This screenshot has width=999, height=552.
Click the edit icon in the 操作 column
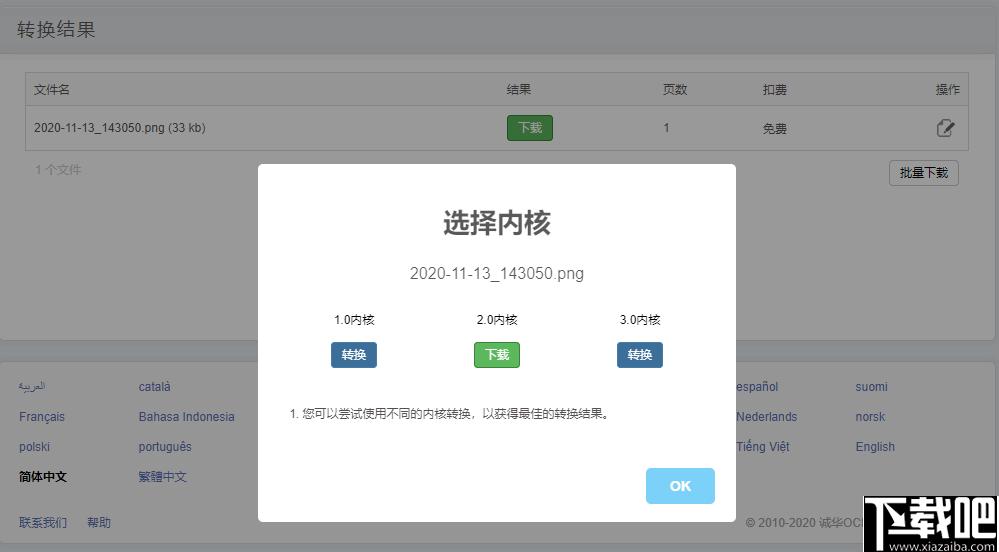pos(945,128)
